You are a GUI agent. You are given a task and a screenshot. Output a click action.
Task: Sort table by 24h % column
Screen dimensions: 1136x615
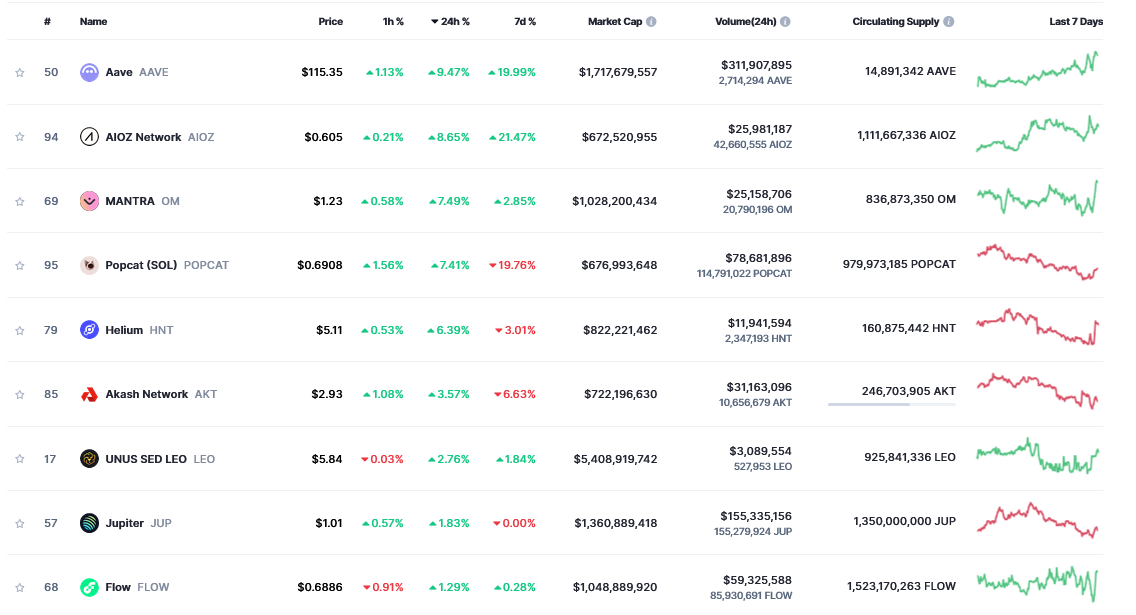450,22
